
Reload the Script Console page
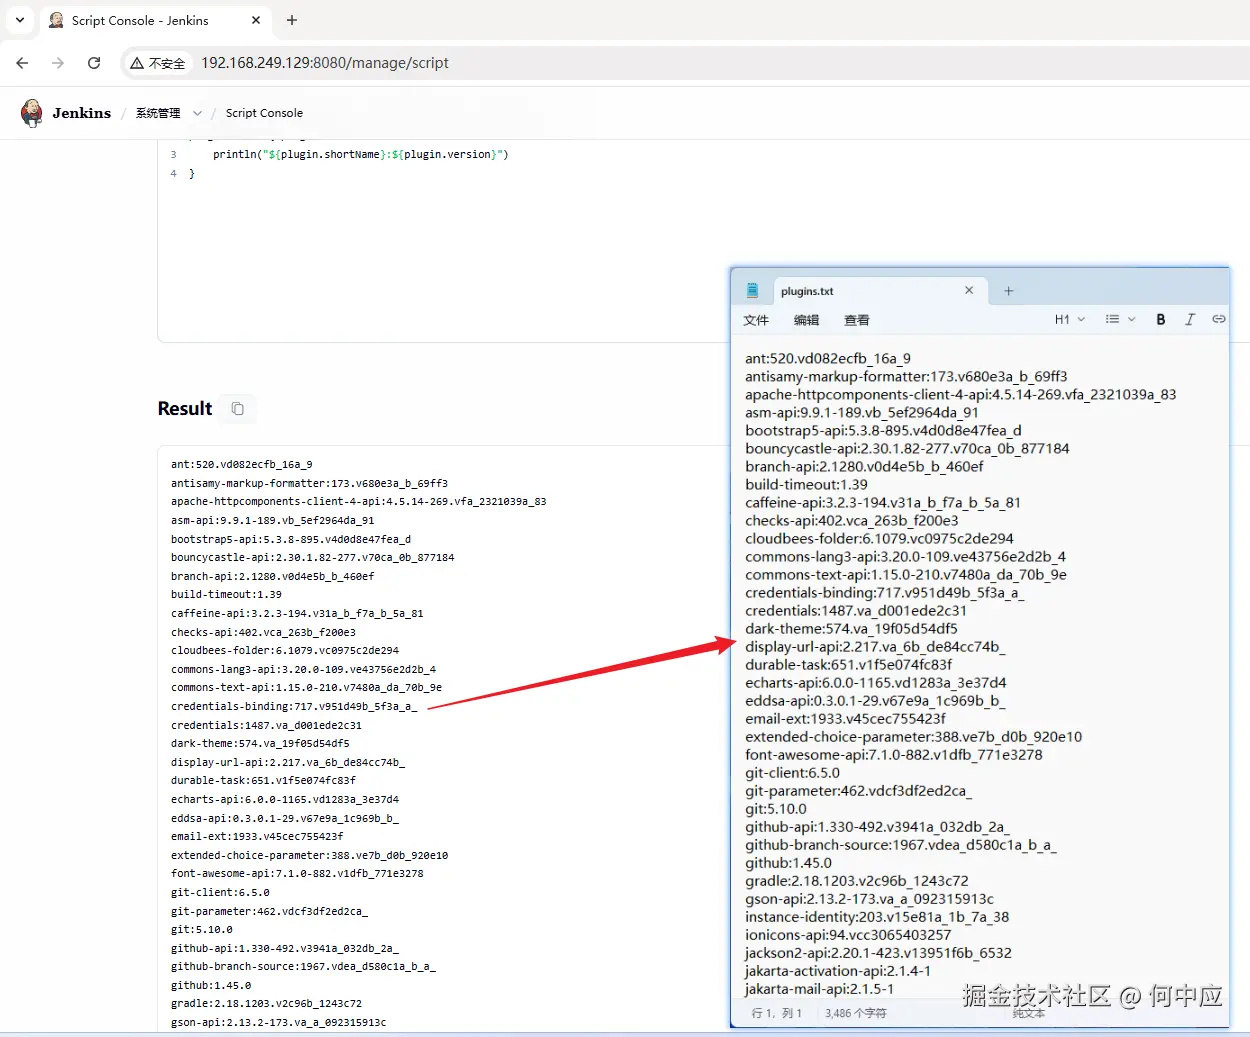tap(94, 63)
